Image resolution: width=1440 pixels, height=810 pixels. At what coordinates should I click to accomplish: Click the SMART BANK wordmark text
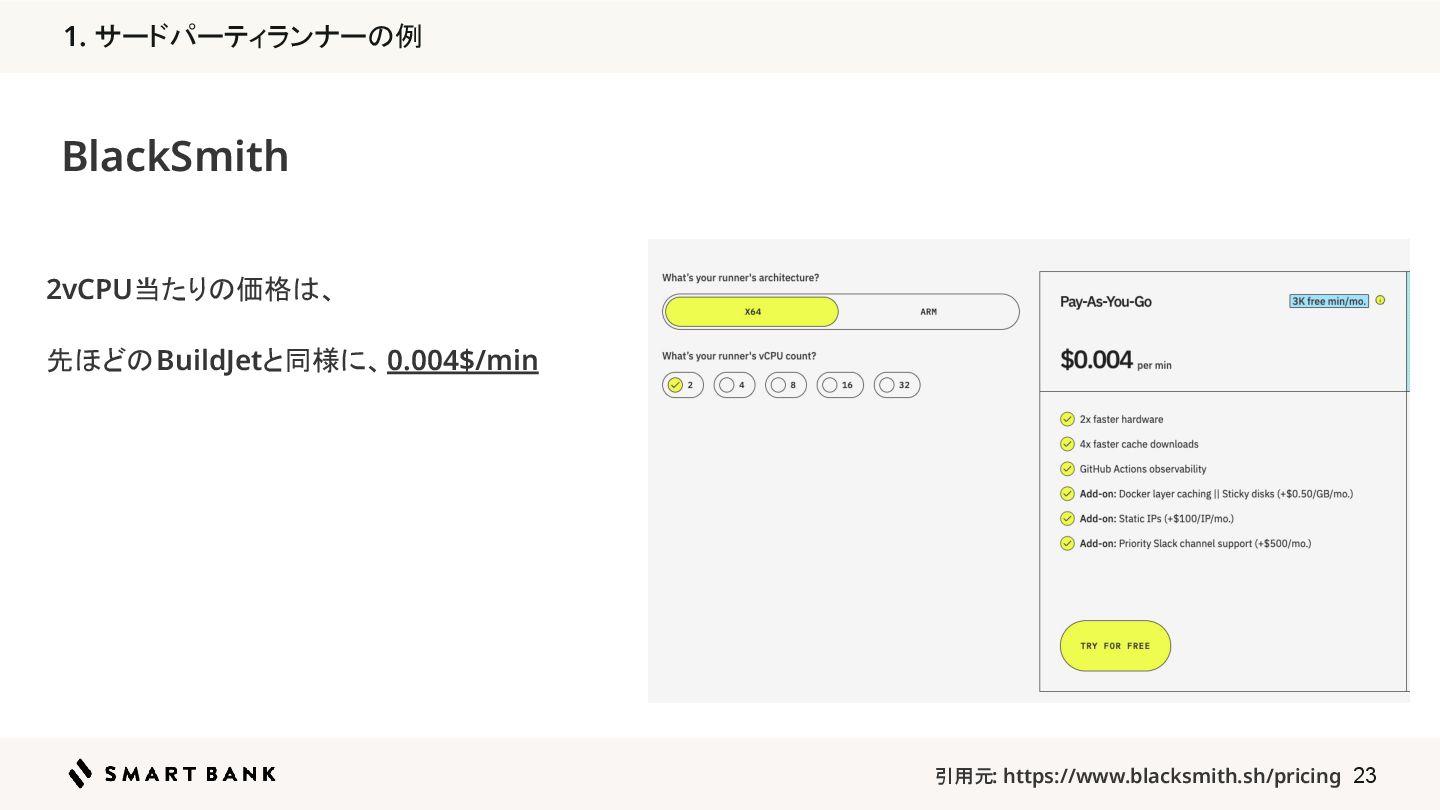point(190,774)
